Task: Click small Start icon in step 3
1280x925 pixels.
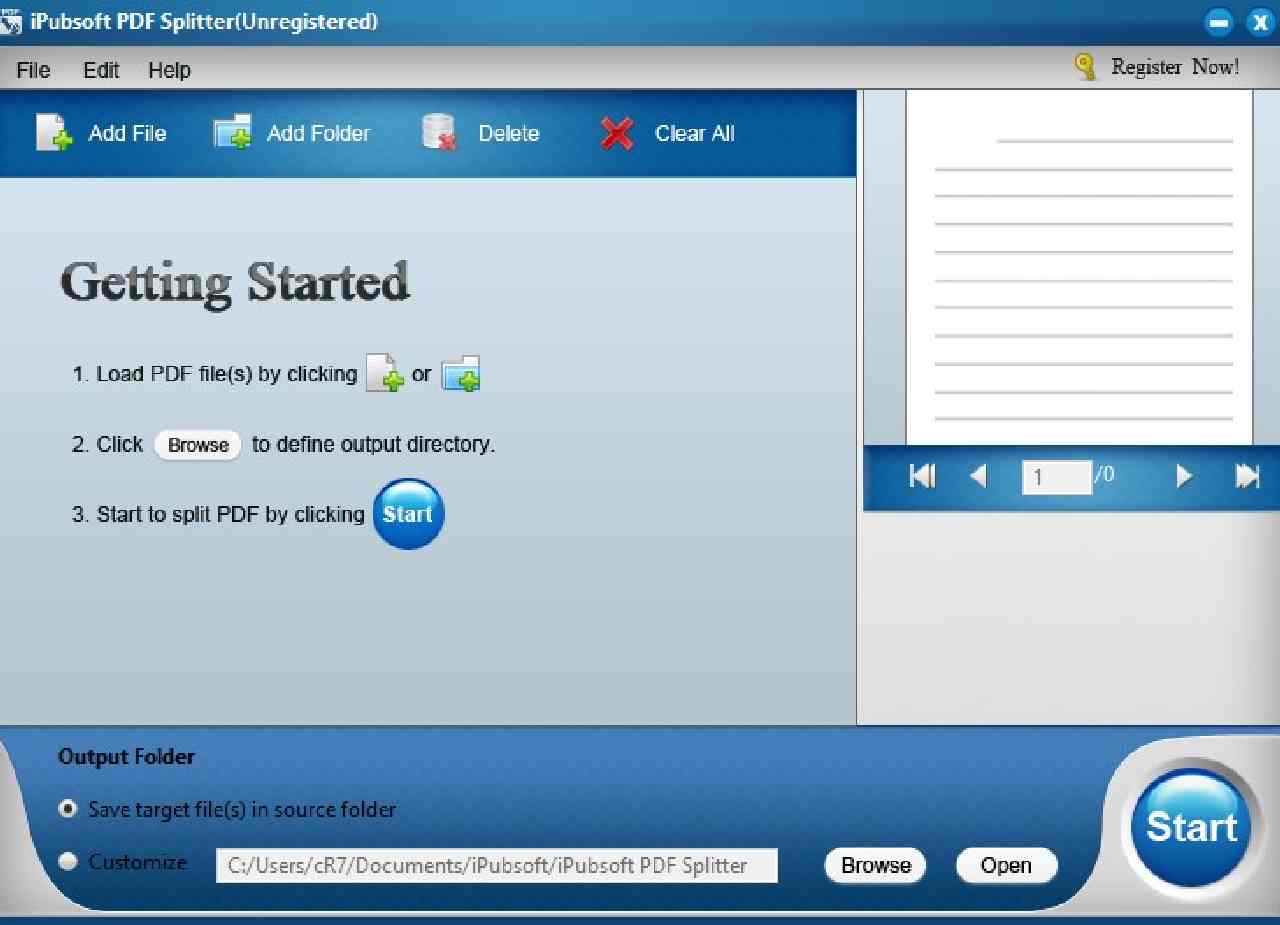Action: (x=408, y=514)
